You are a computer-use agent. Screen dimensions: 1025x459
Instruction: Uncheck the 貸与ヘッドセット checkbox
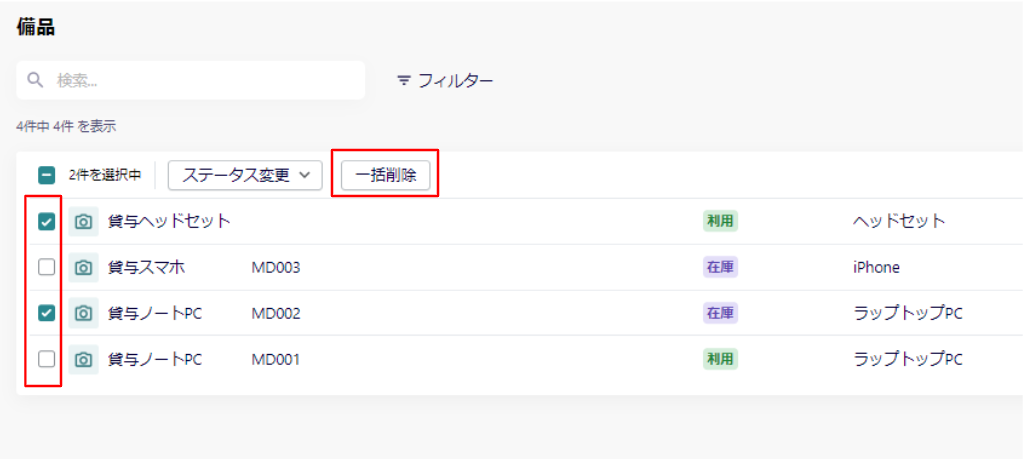[x=46, y=222]
